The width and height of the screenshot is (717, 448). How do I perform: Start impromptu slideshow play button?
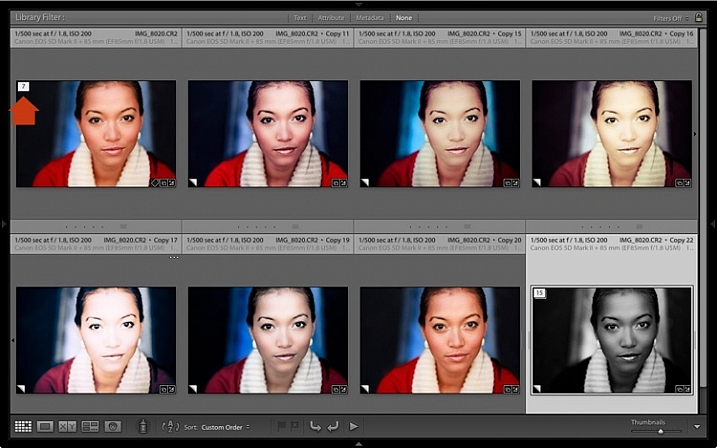(x=353, y=427)
